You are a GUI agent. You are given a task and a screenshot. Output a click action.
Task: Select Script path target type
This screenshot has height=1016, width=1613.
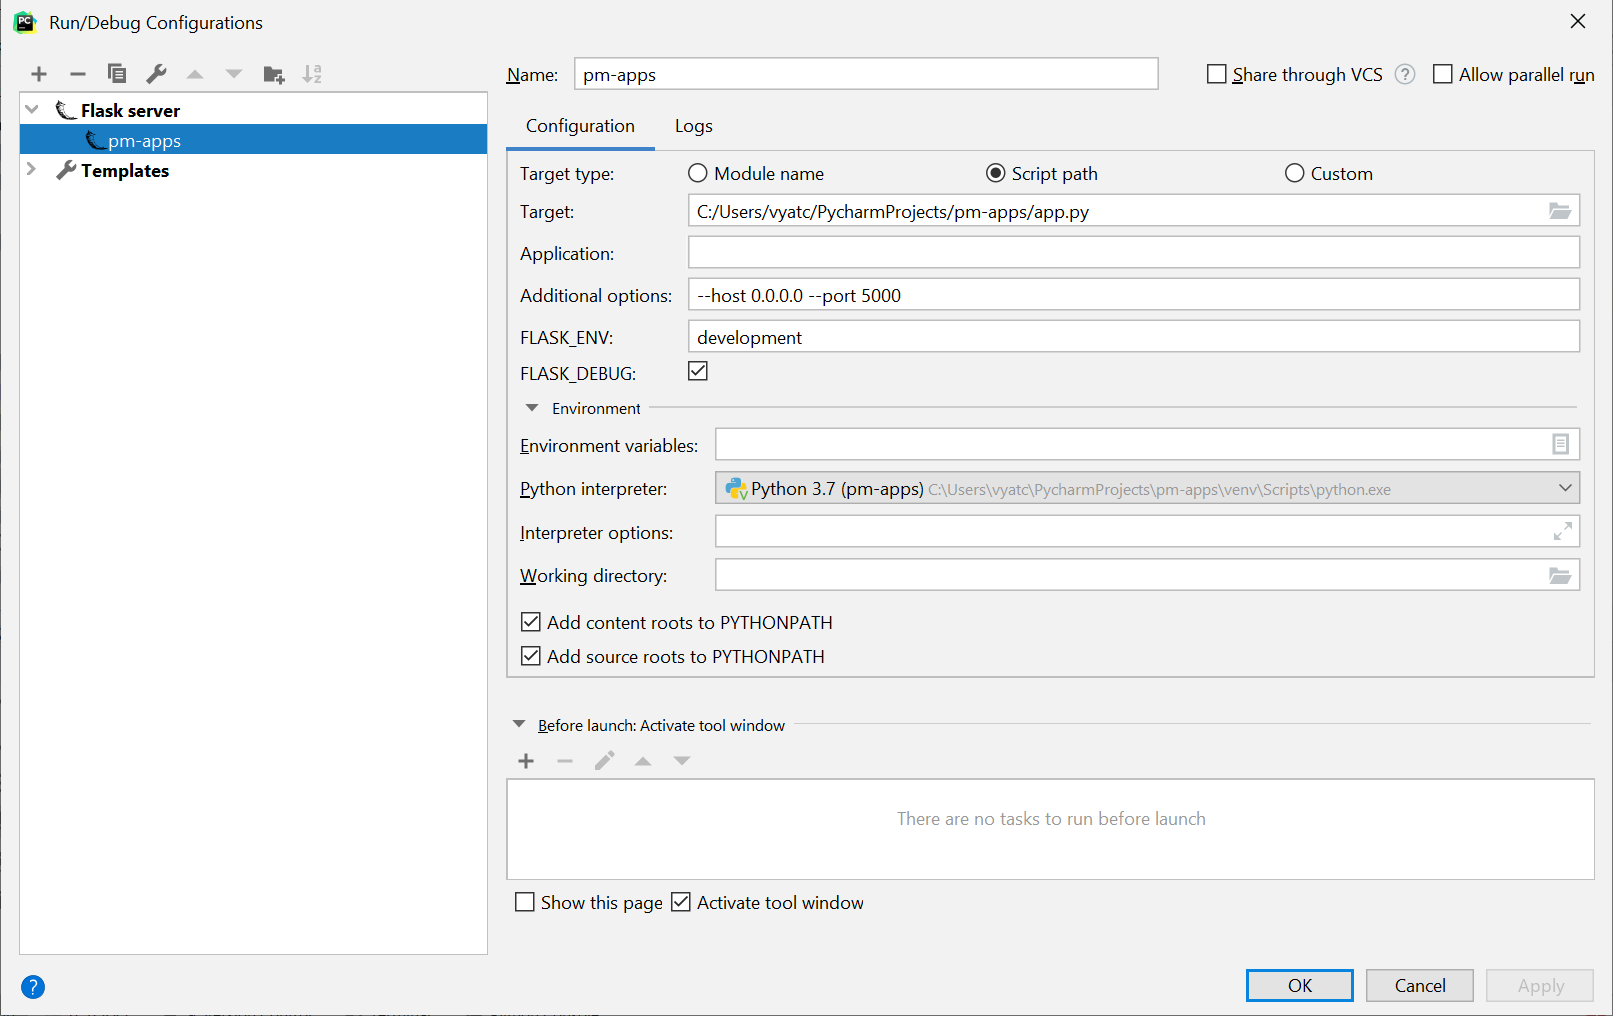point(995,173)
